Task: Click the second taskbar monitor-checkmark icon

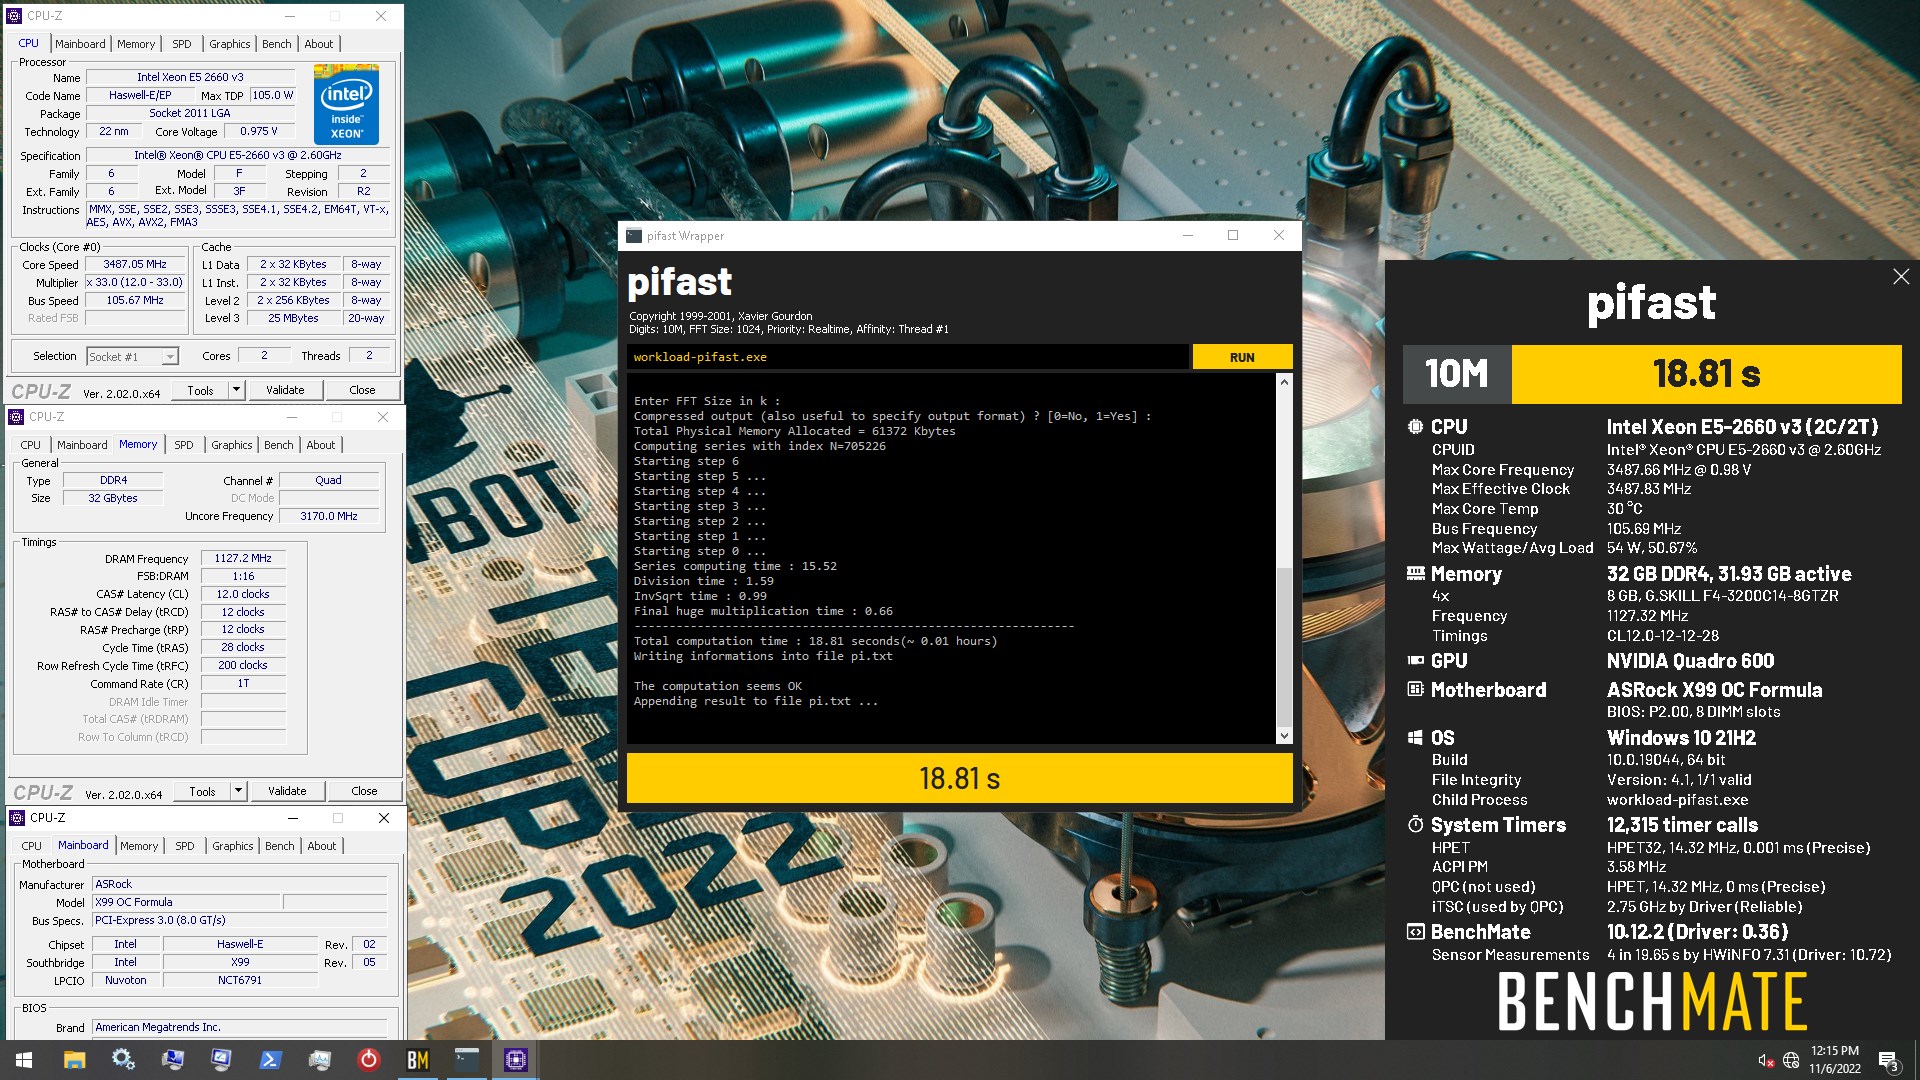Action: [221, 1060]
